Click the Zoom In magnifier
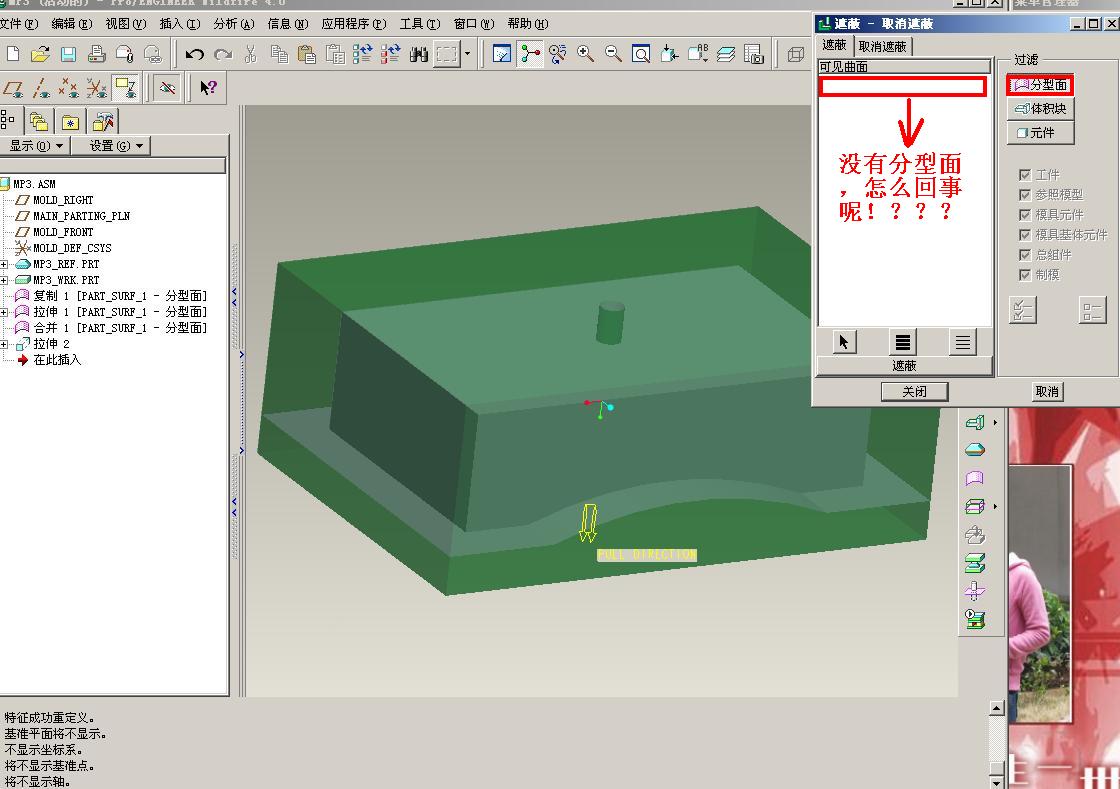1120x789 pixels. (x=586, y=54)
